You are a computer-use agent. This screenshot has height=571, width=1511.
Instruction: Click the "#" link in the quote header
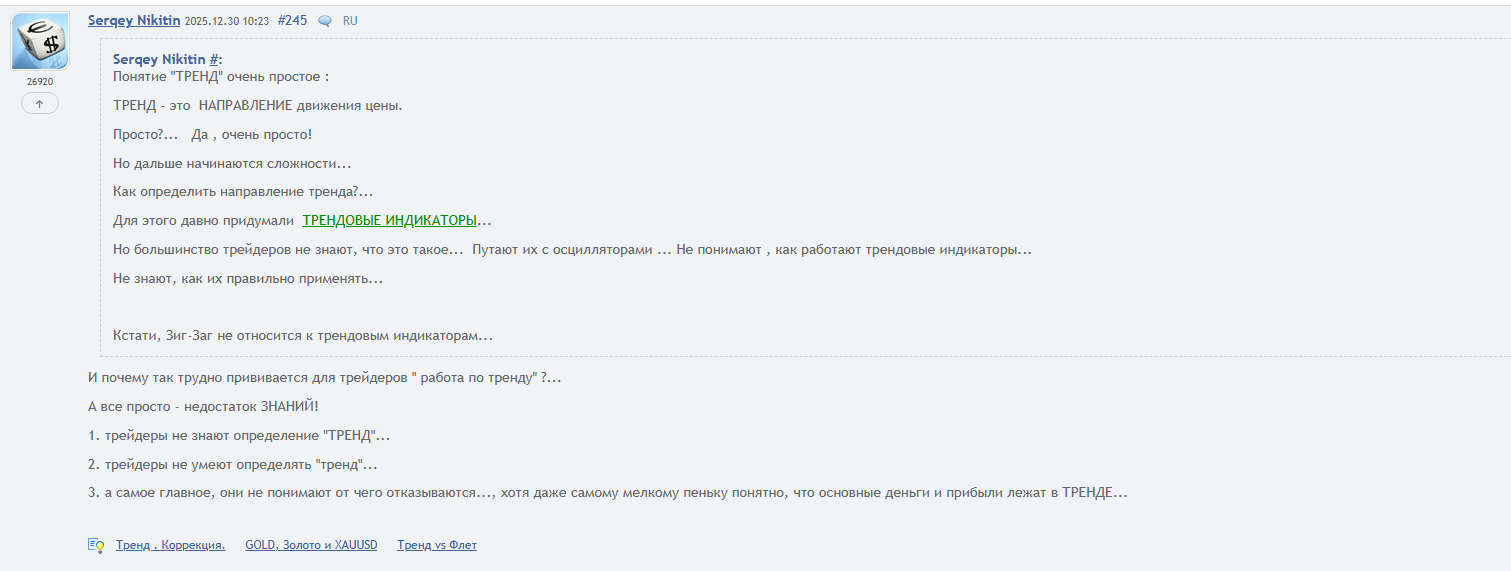point(214,59)
